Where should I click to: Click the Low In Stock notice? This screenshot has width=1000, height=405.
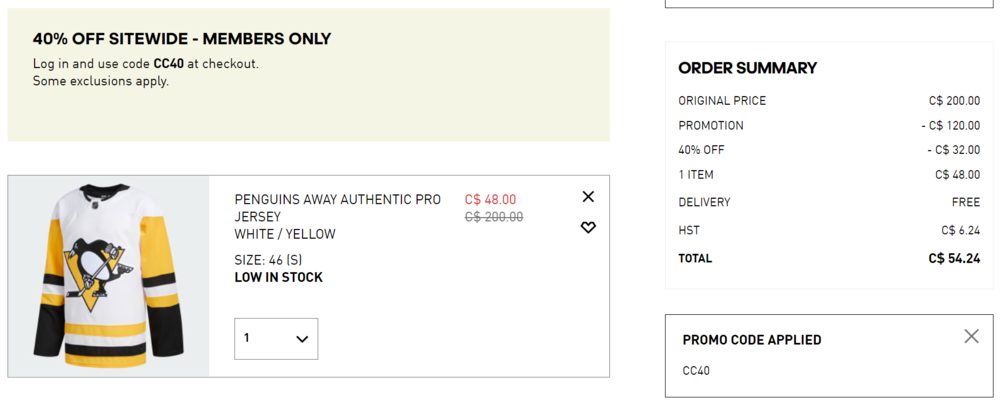(279, 277)
